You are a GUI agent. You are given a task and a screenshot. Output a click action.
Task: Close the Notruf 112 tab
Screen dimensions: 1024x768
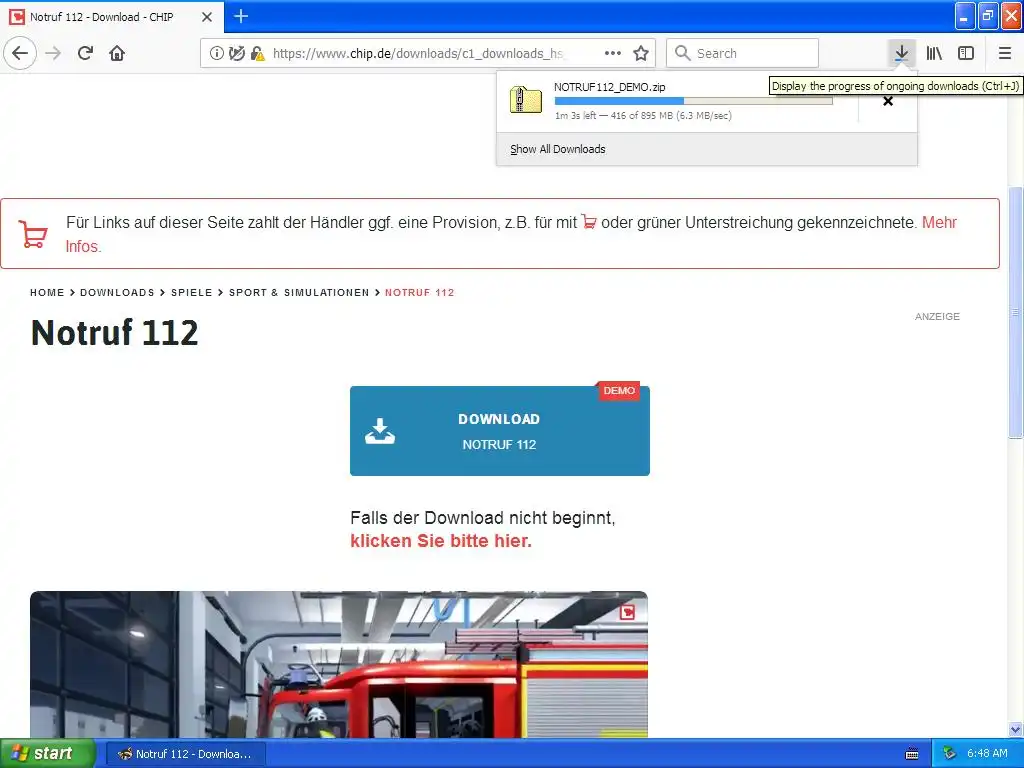point(207,17)
